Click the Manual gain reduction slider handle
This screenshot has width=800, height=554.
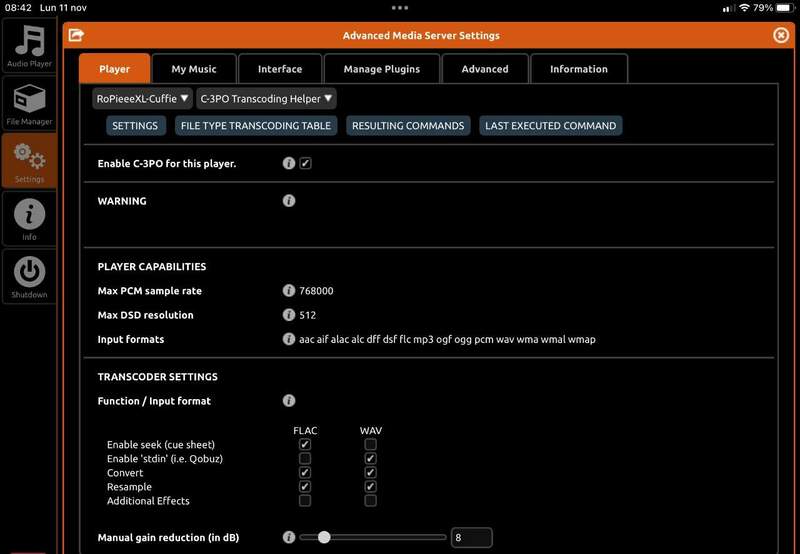323,538
